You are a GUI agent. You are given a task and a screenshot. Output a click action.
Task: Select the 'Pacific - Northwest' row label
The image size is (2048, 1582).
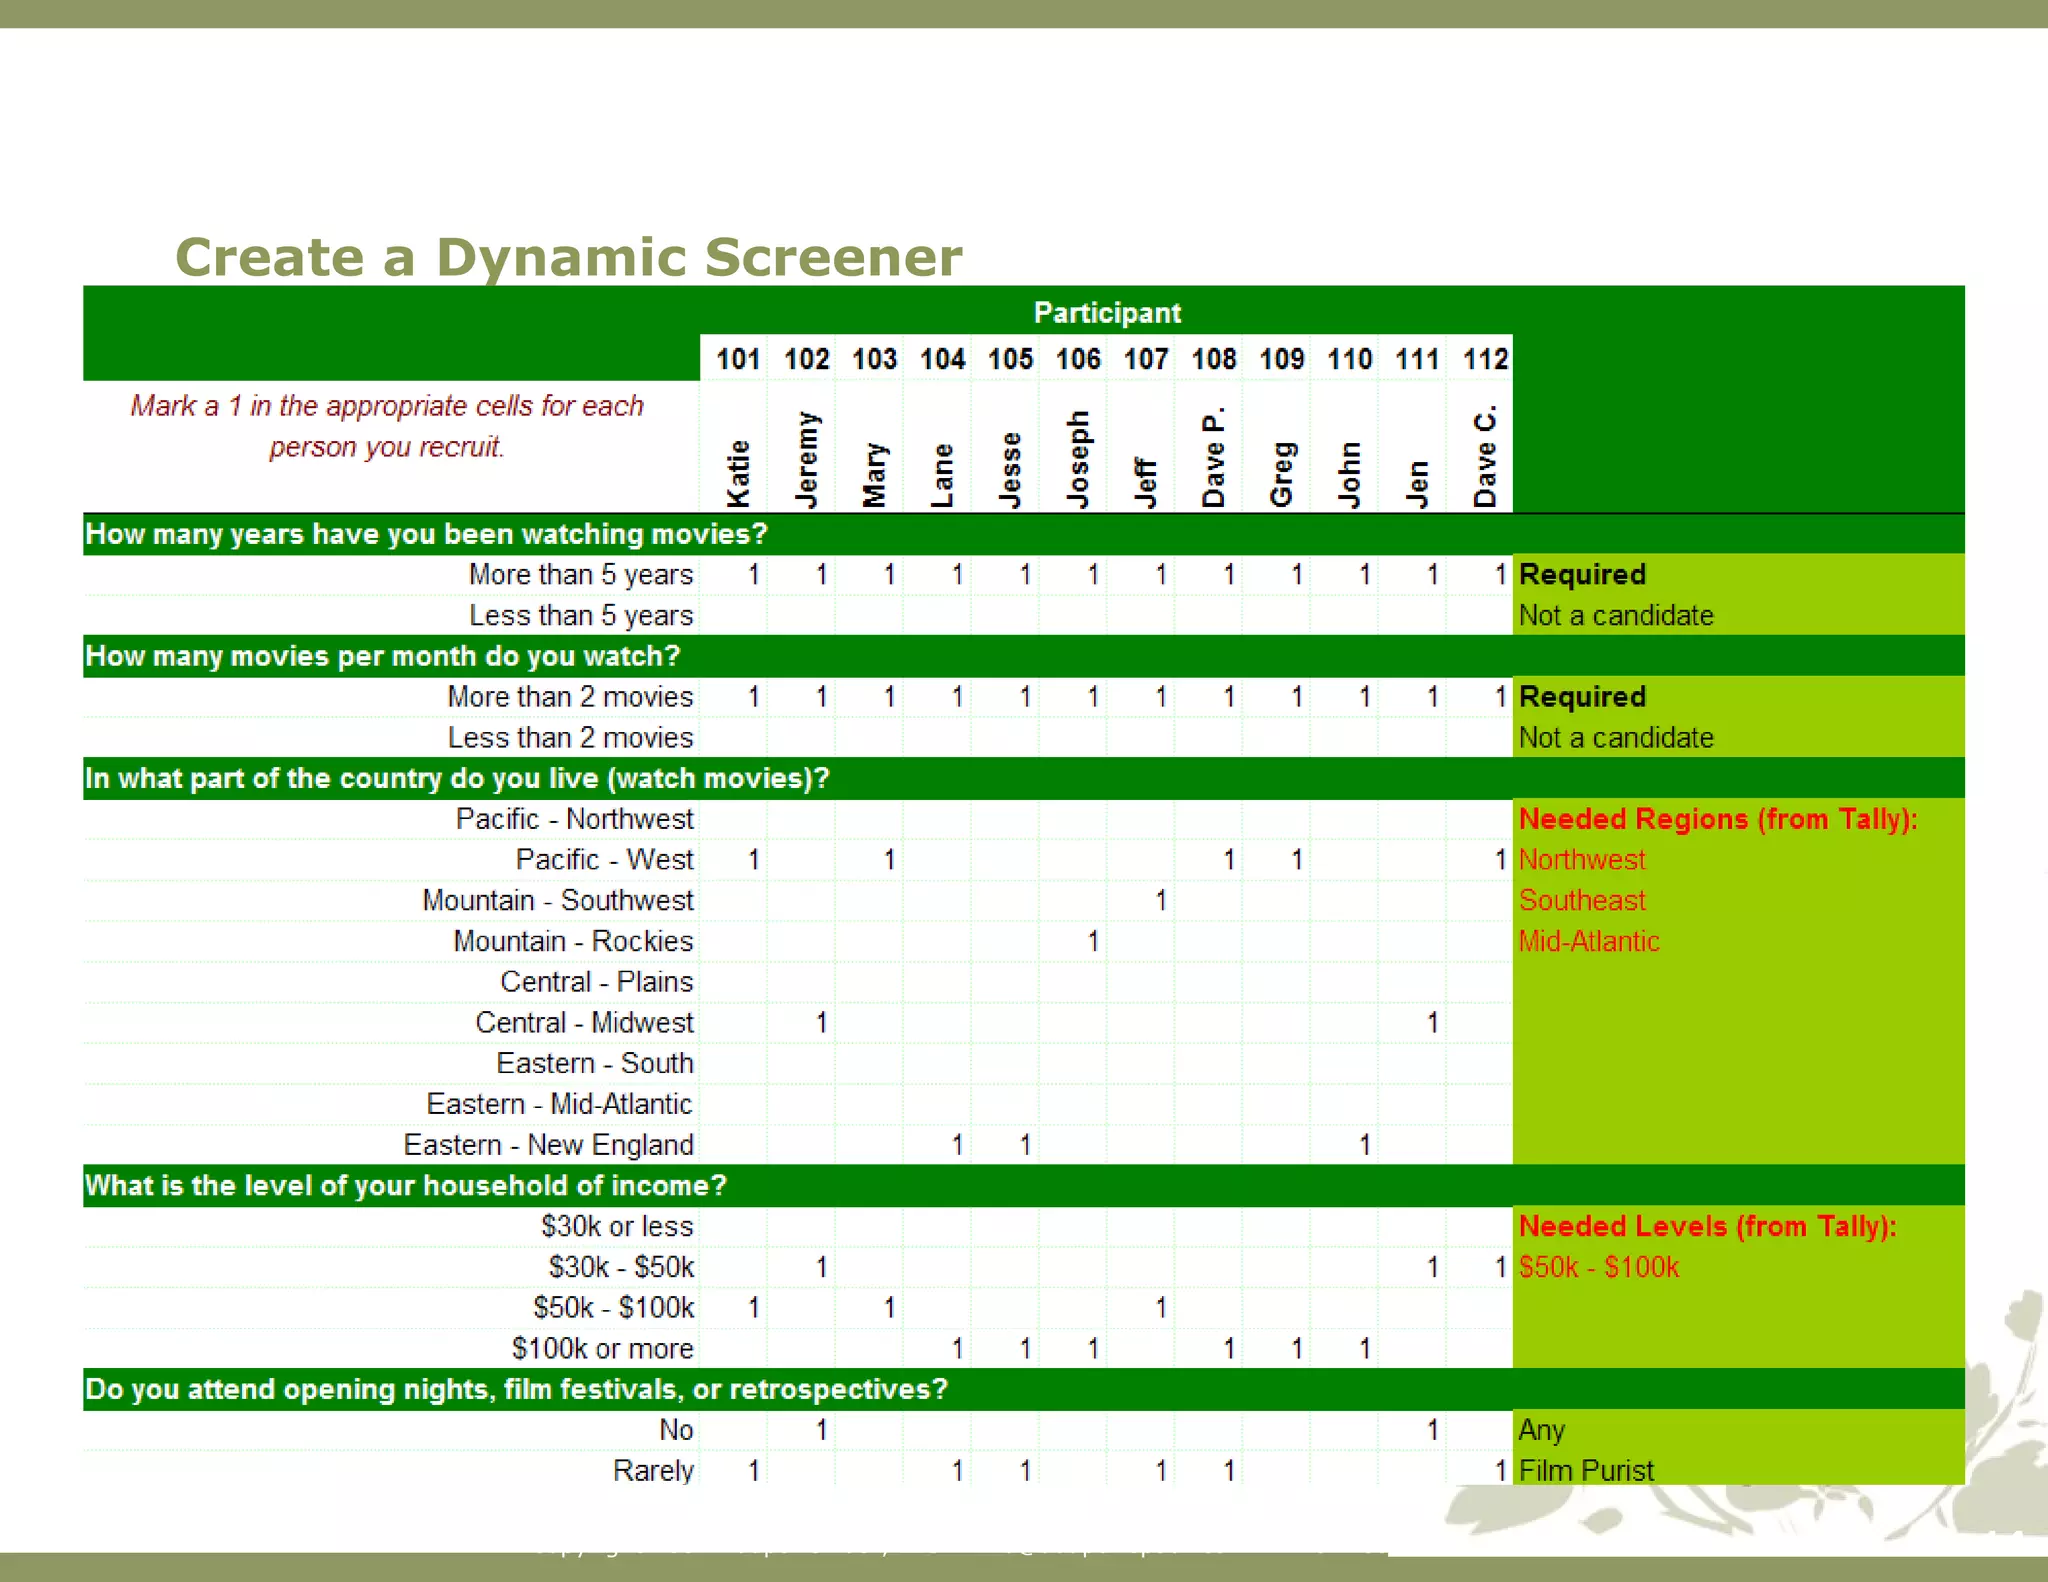[575, 819]
